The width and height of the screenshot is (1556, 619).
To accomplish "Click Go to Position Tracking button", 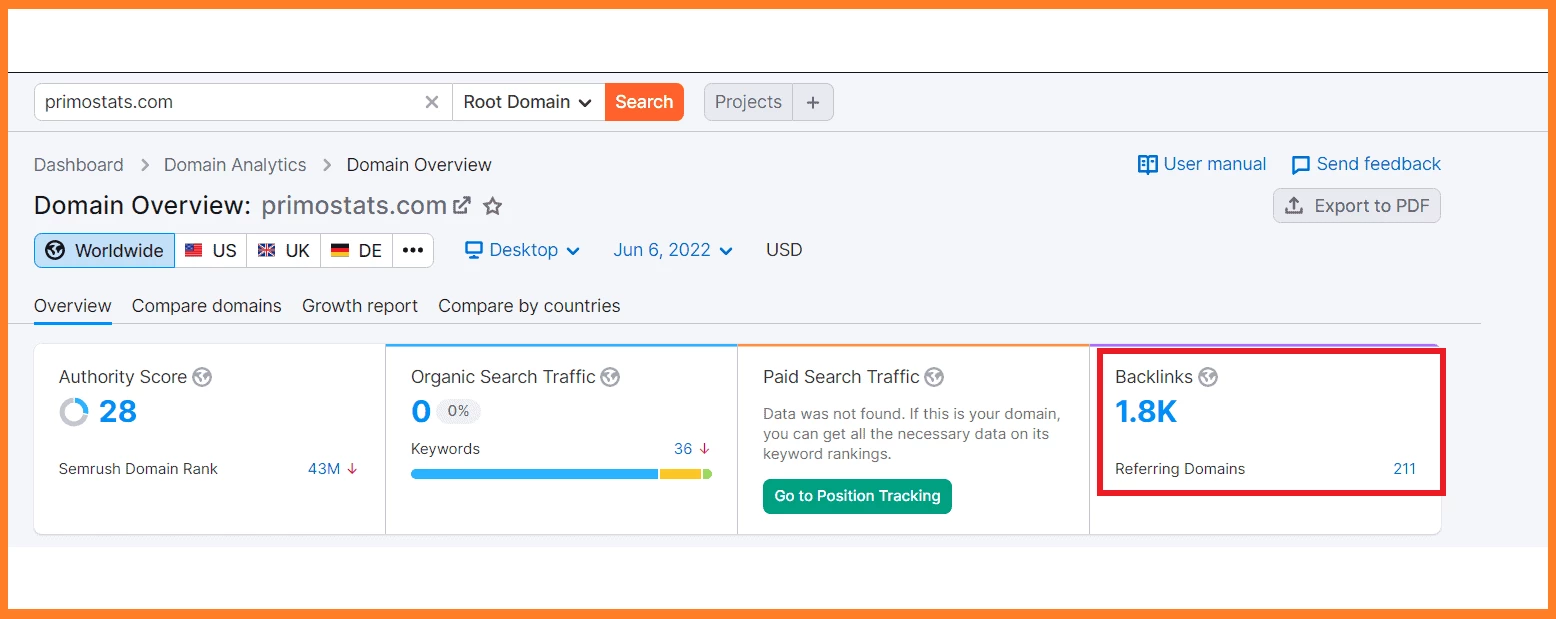I will (x=857, y=496).
